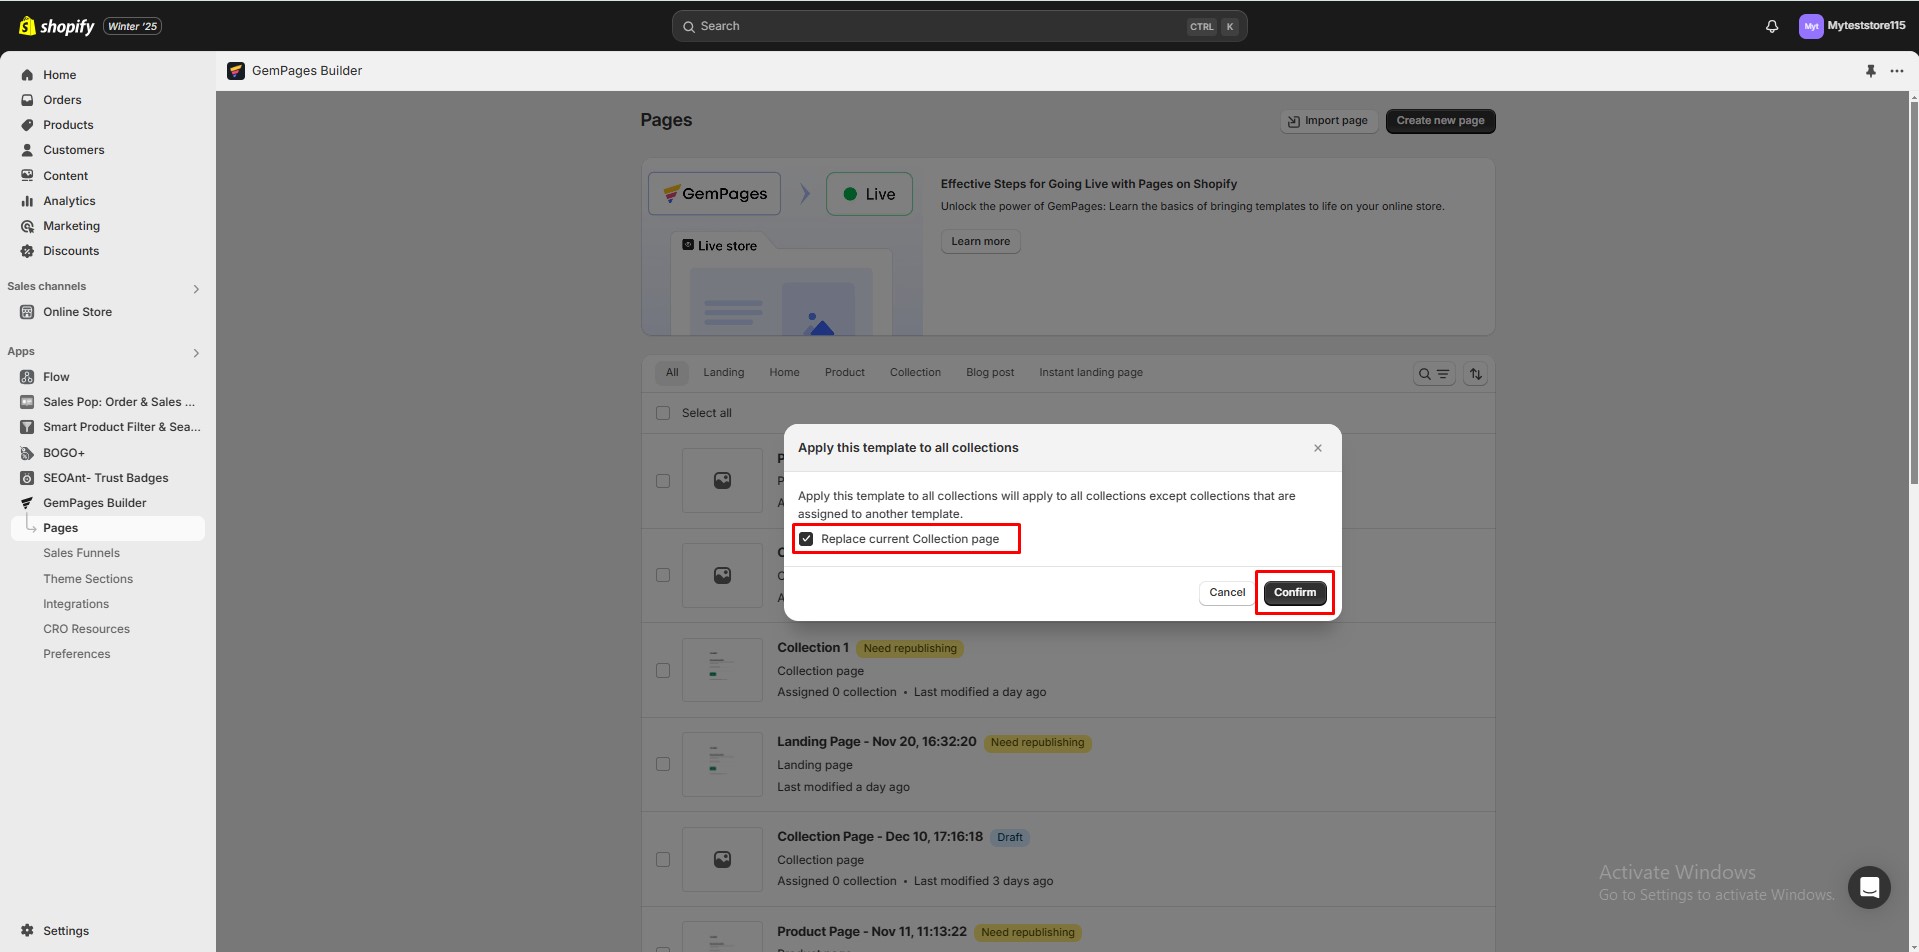Collapse the GemPages Builder Pages subtree

(32, 527)
